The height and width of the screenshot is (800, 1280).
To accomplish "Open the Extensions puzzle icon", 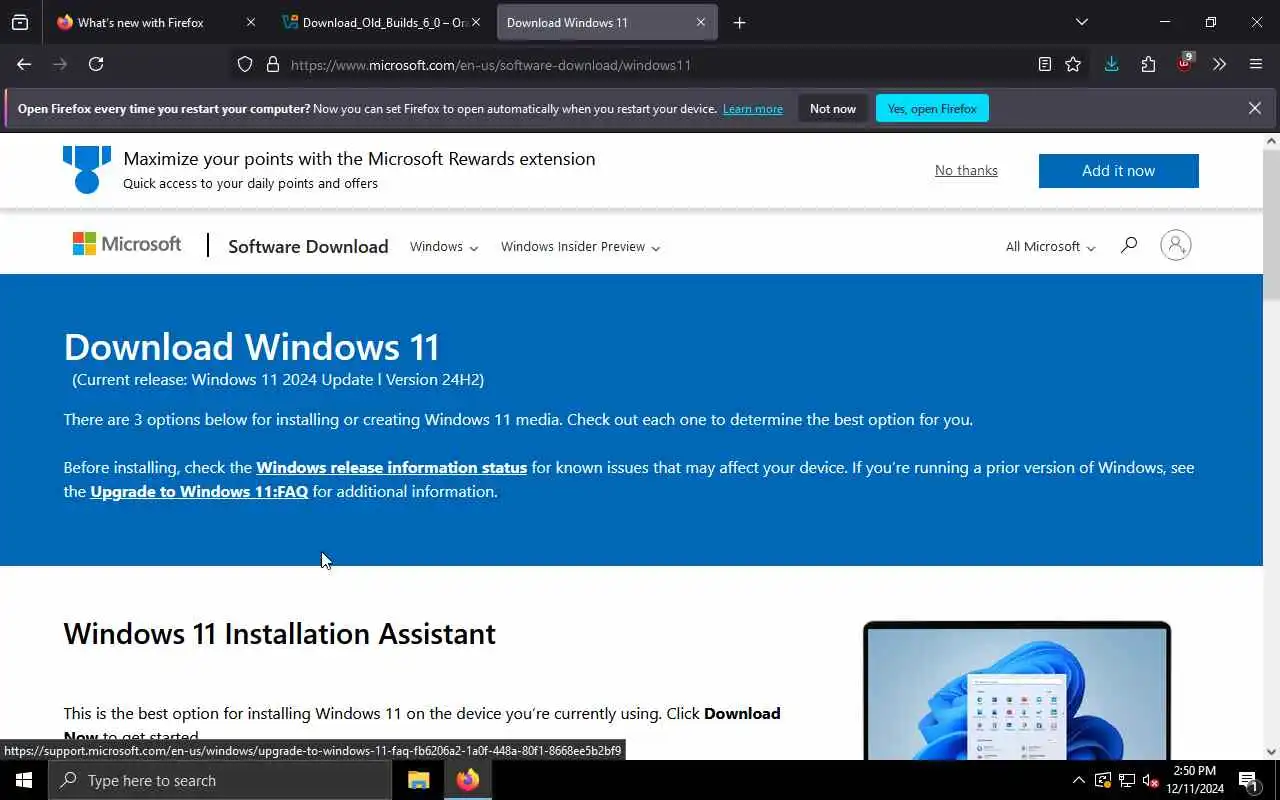I will (x=1148, y=64).
